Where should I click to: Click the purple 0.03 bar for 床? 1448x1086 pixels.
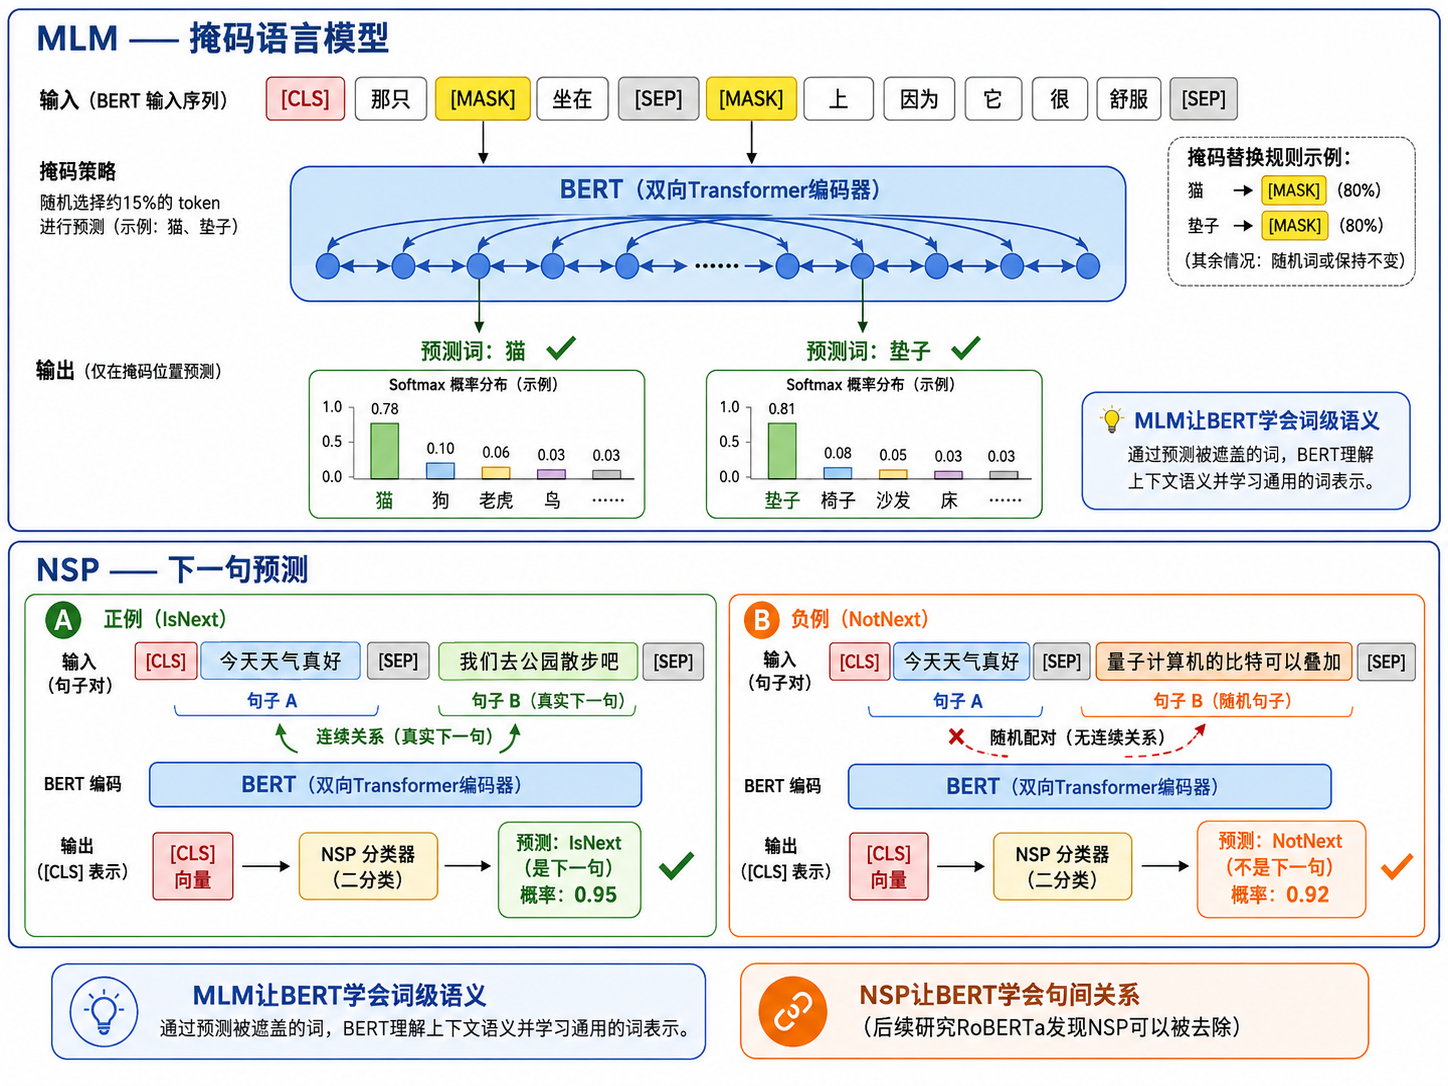[948, 475]
